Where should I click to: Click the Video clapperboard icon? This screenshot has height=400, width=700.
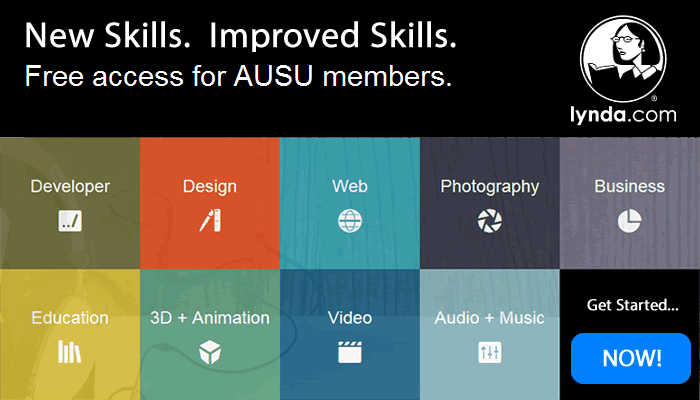click(350, 352)
